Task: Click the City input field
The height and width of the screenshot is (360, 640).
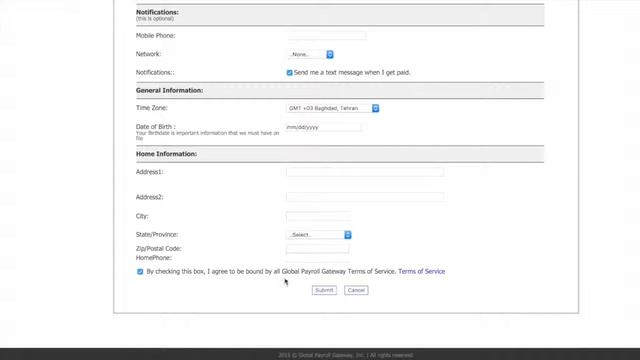Action: tap(318, 216)
